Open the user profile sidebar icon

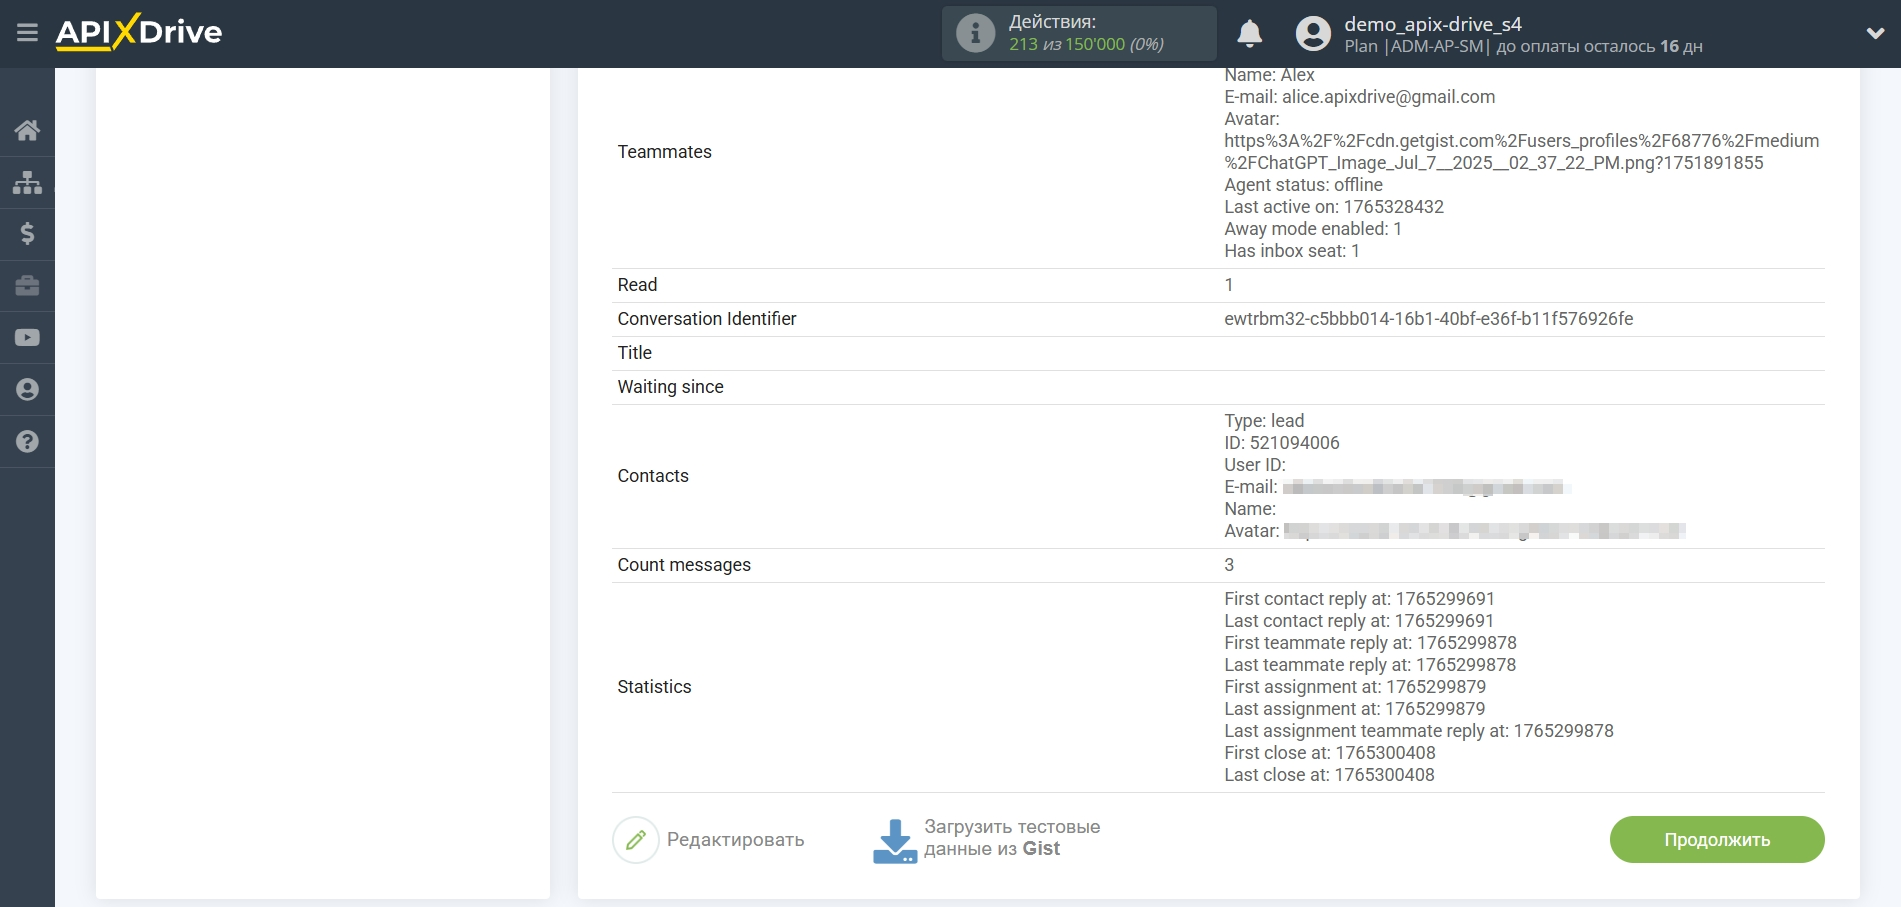point(27,390)
